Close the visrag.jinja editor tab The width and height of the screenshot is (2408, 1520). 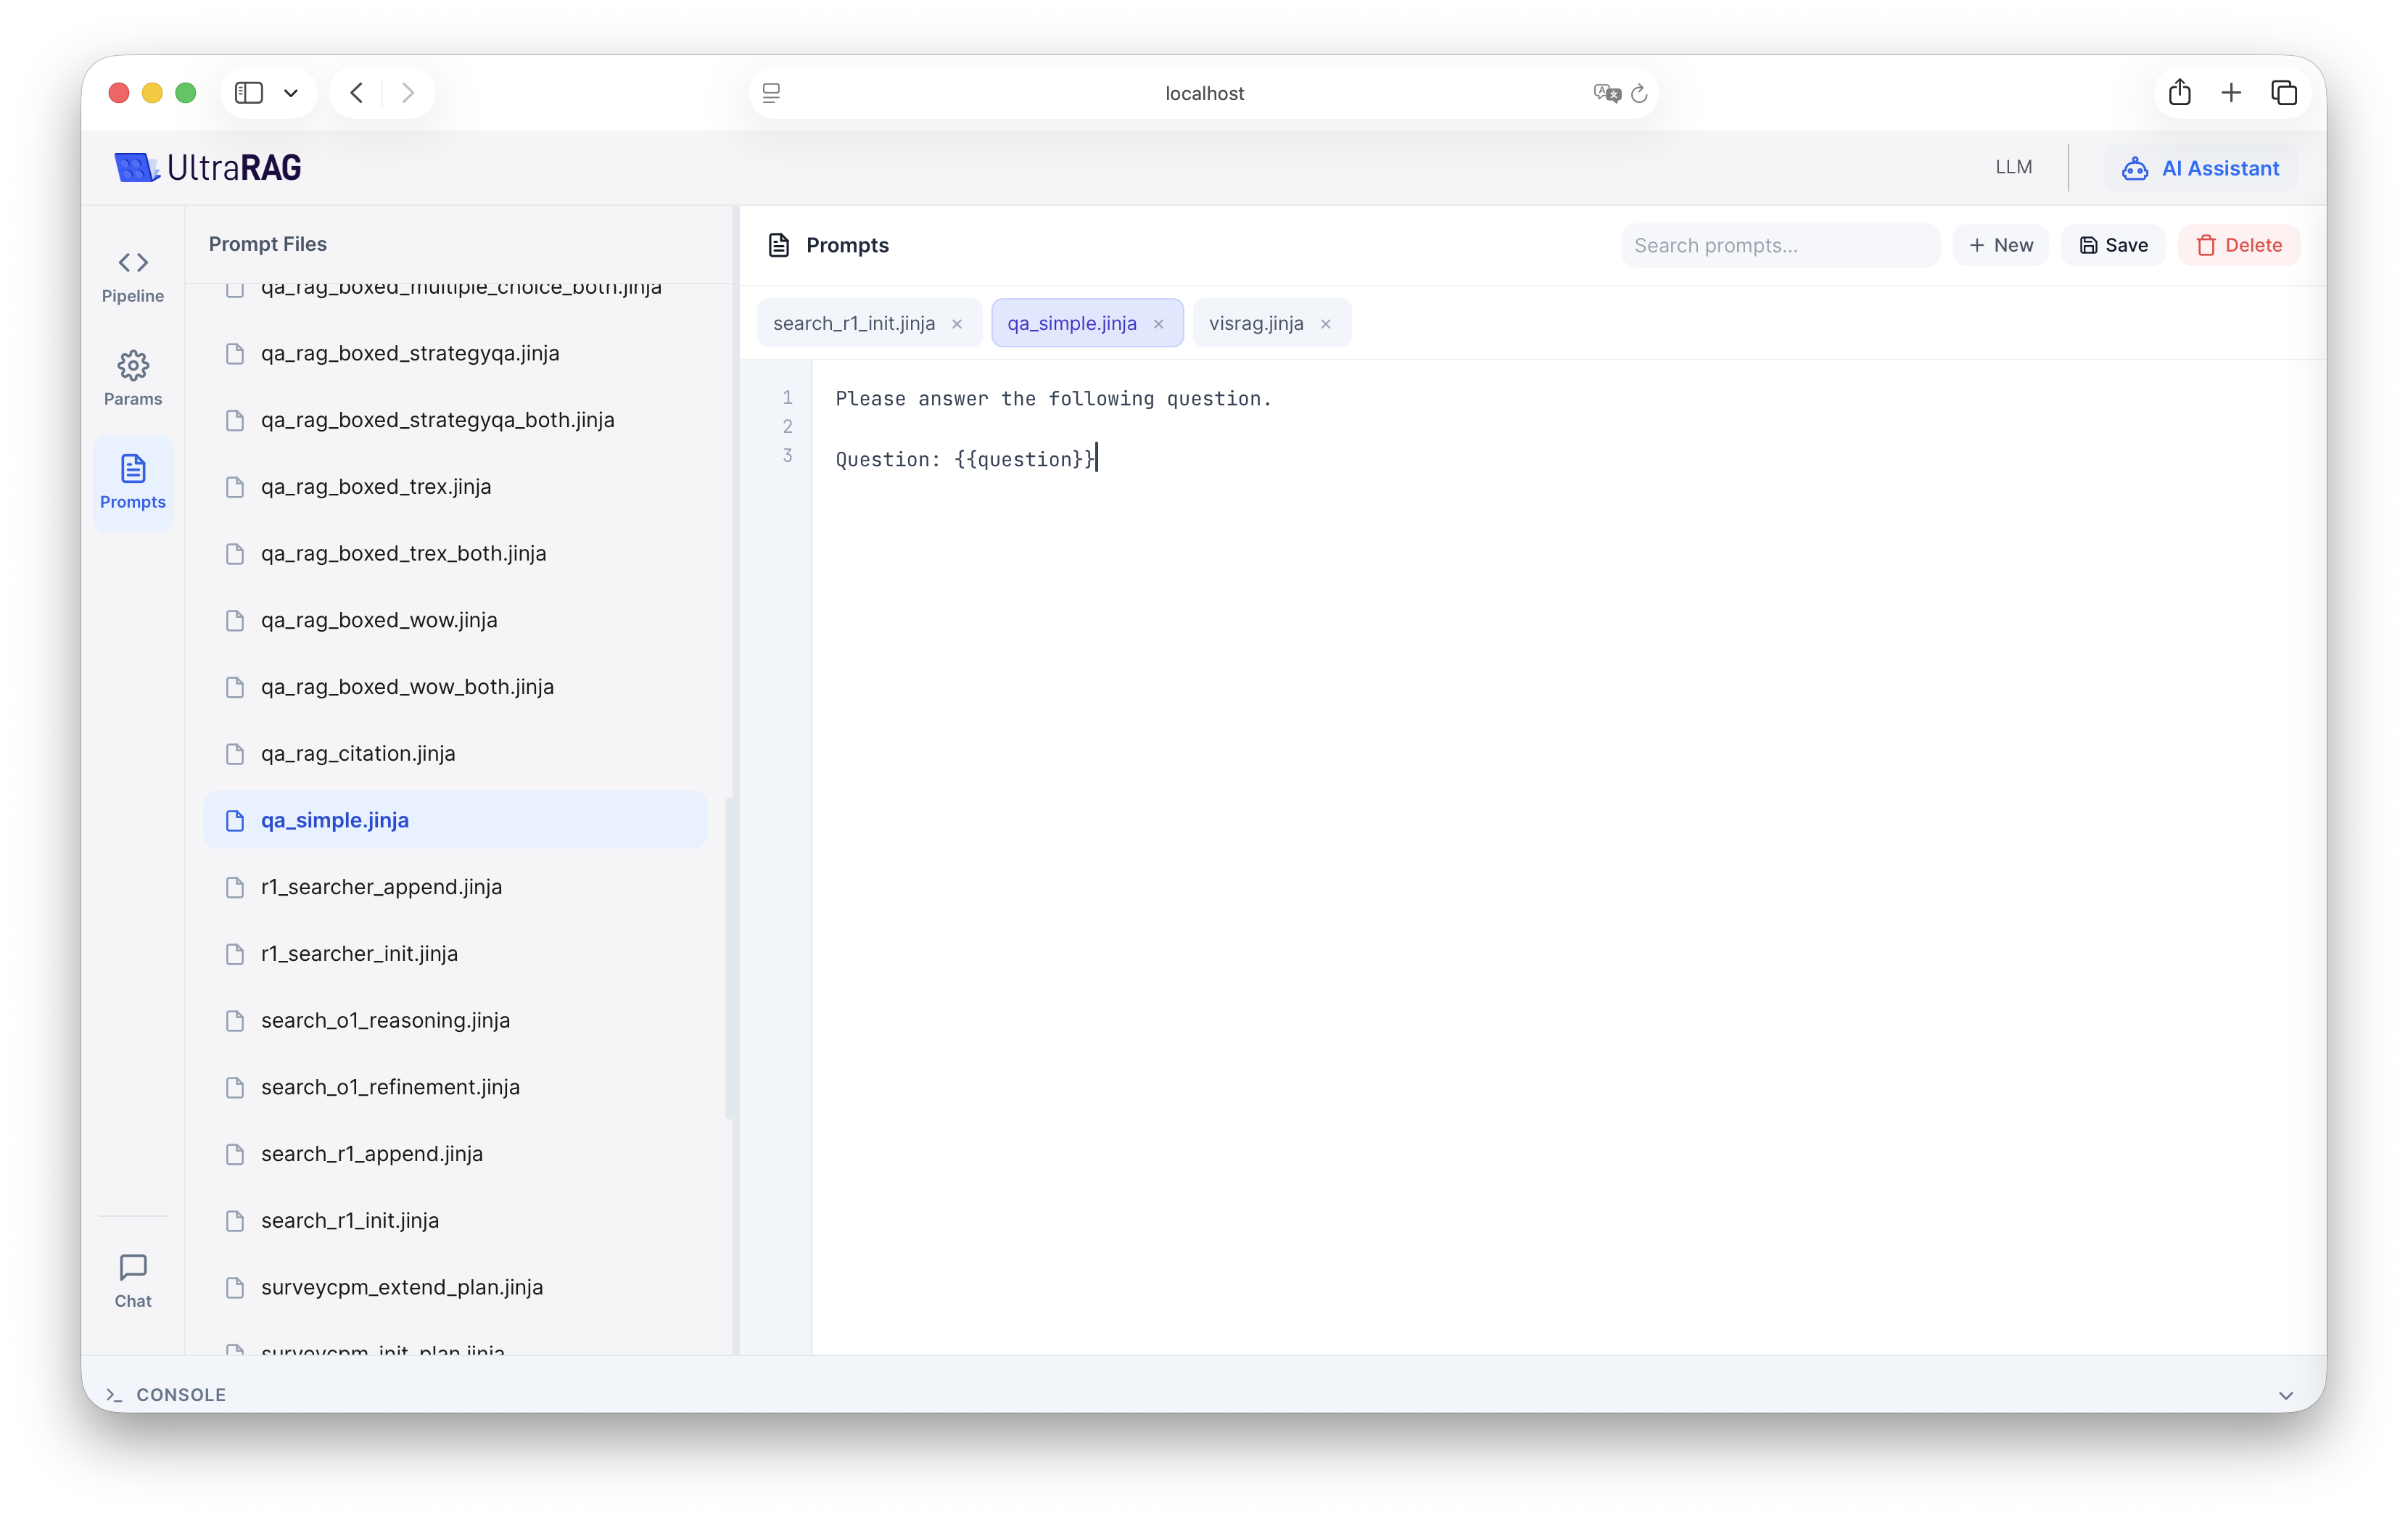click(1326, 324)
